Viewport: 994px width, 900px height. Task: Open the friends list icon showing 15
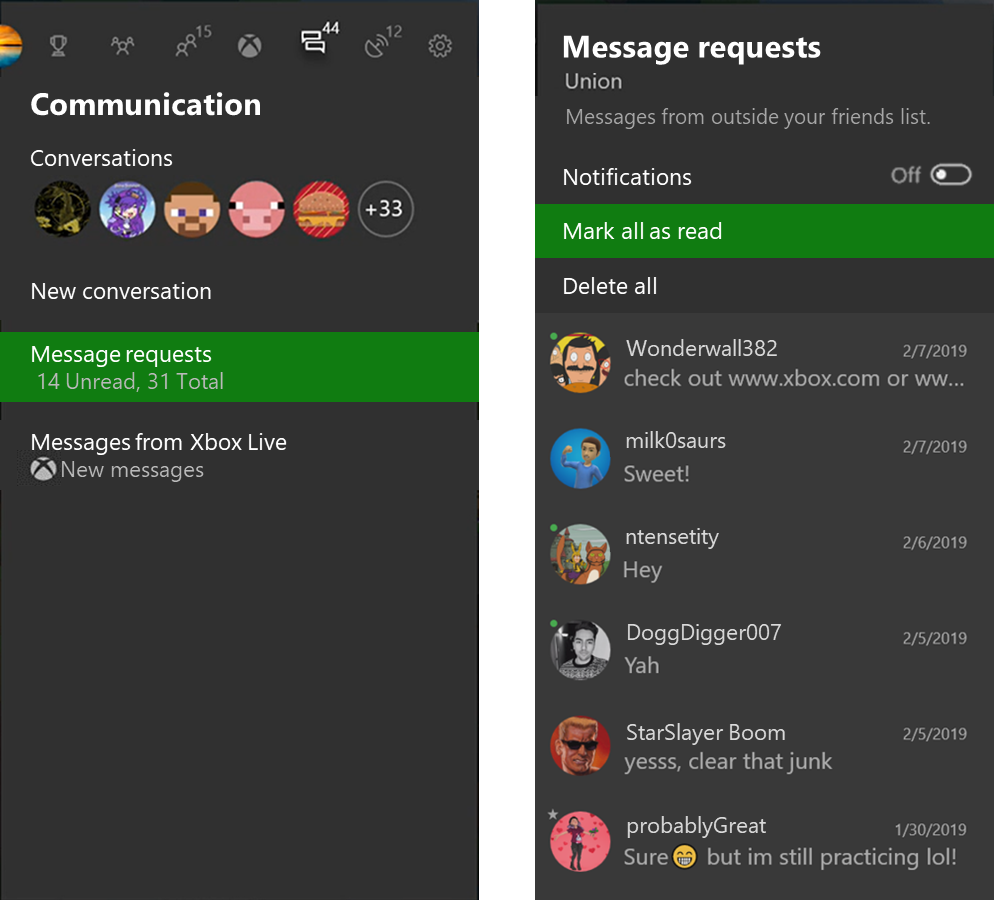coord(187,45)
